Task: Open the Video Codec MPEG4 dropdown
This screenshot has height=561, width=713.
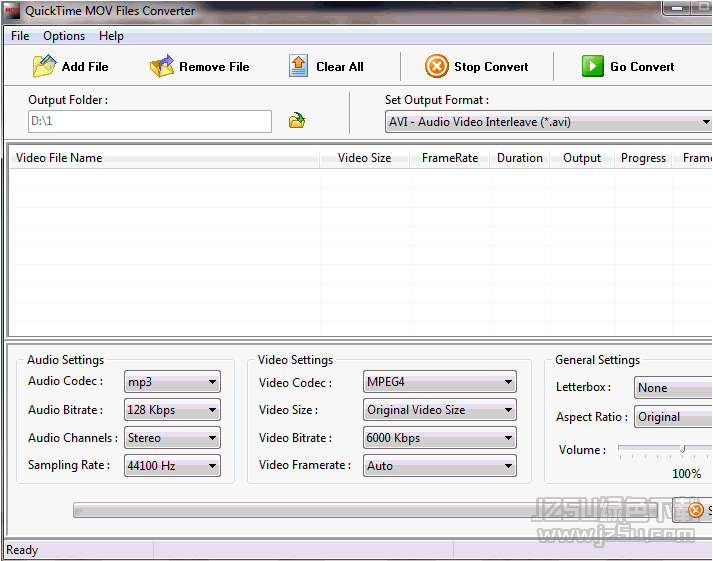Action: (x=440, y=382)
